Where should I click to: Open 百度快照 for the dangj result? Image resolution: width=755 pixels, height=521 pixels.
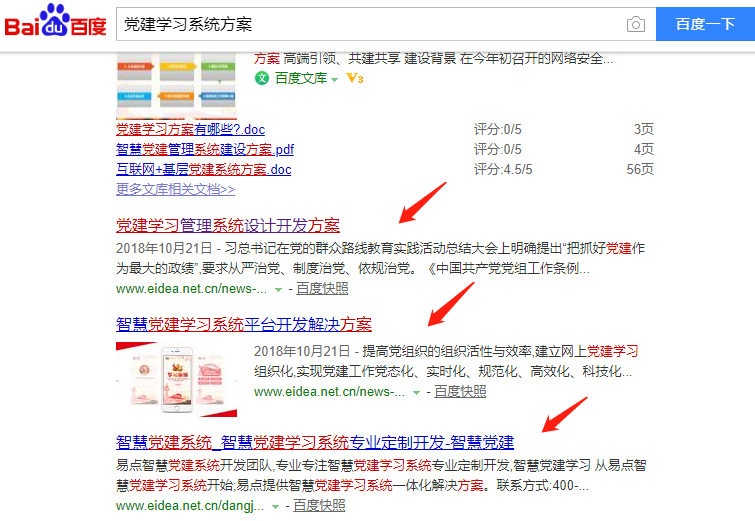[319, 506]
